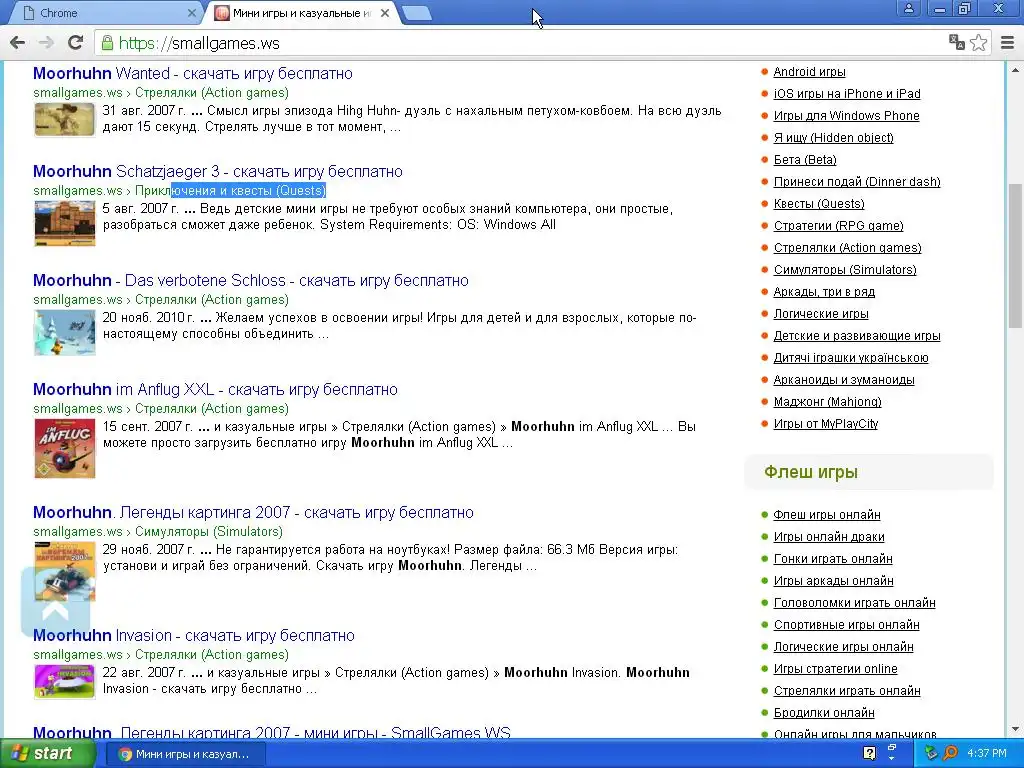The image size is (1024, 768).
Task: Open Бродилки онлайн link
Action: click(x=824, y=712)
